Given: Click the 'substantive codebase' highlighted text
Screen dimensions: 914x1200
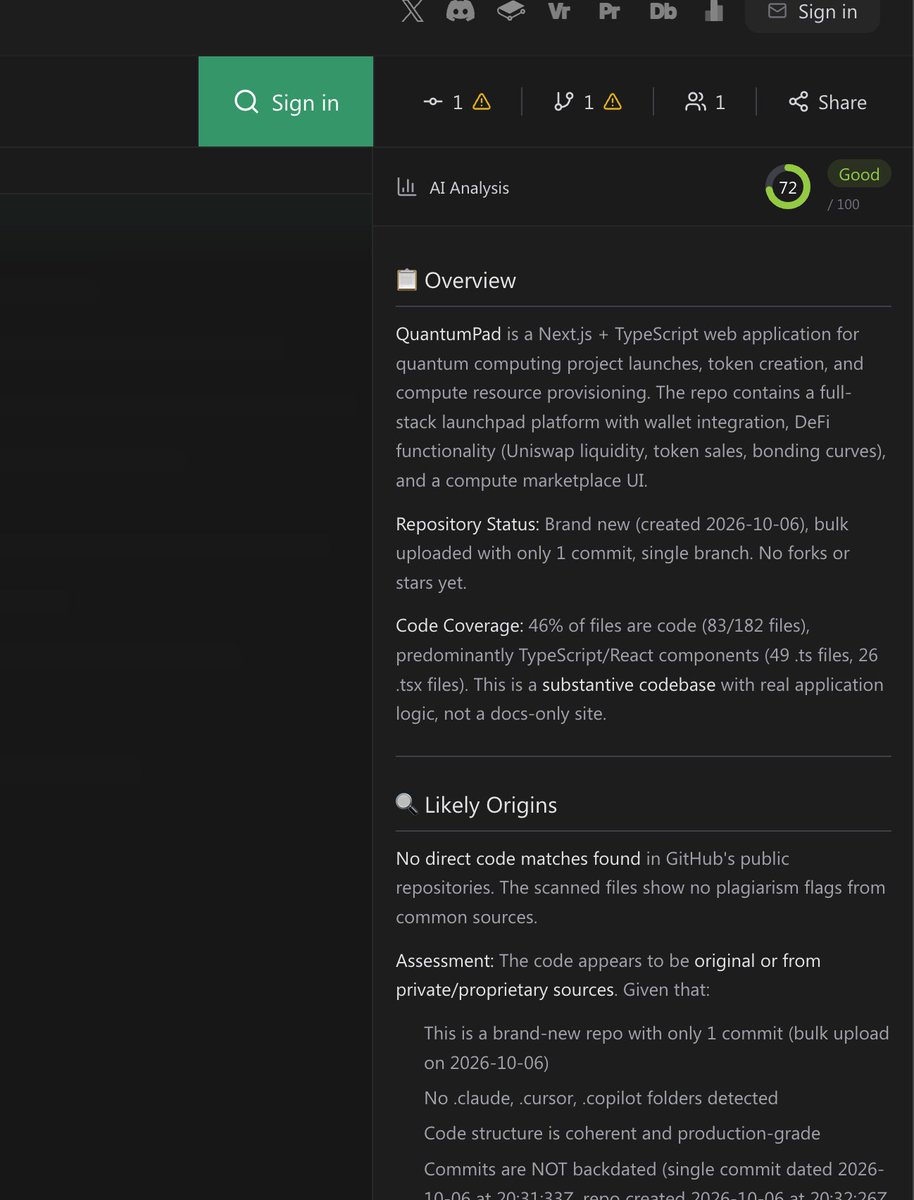Looking at the screenshot, I should point(629,685).
